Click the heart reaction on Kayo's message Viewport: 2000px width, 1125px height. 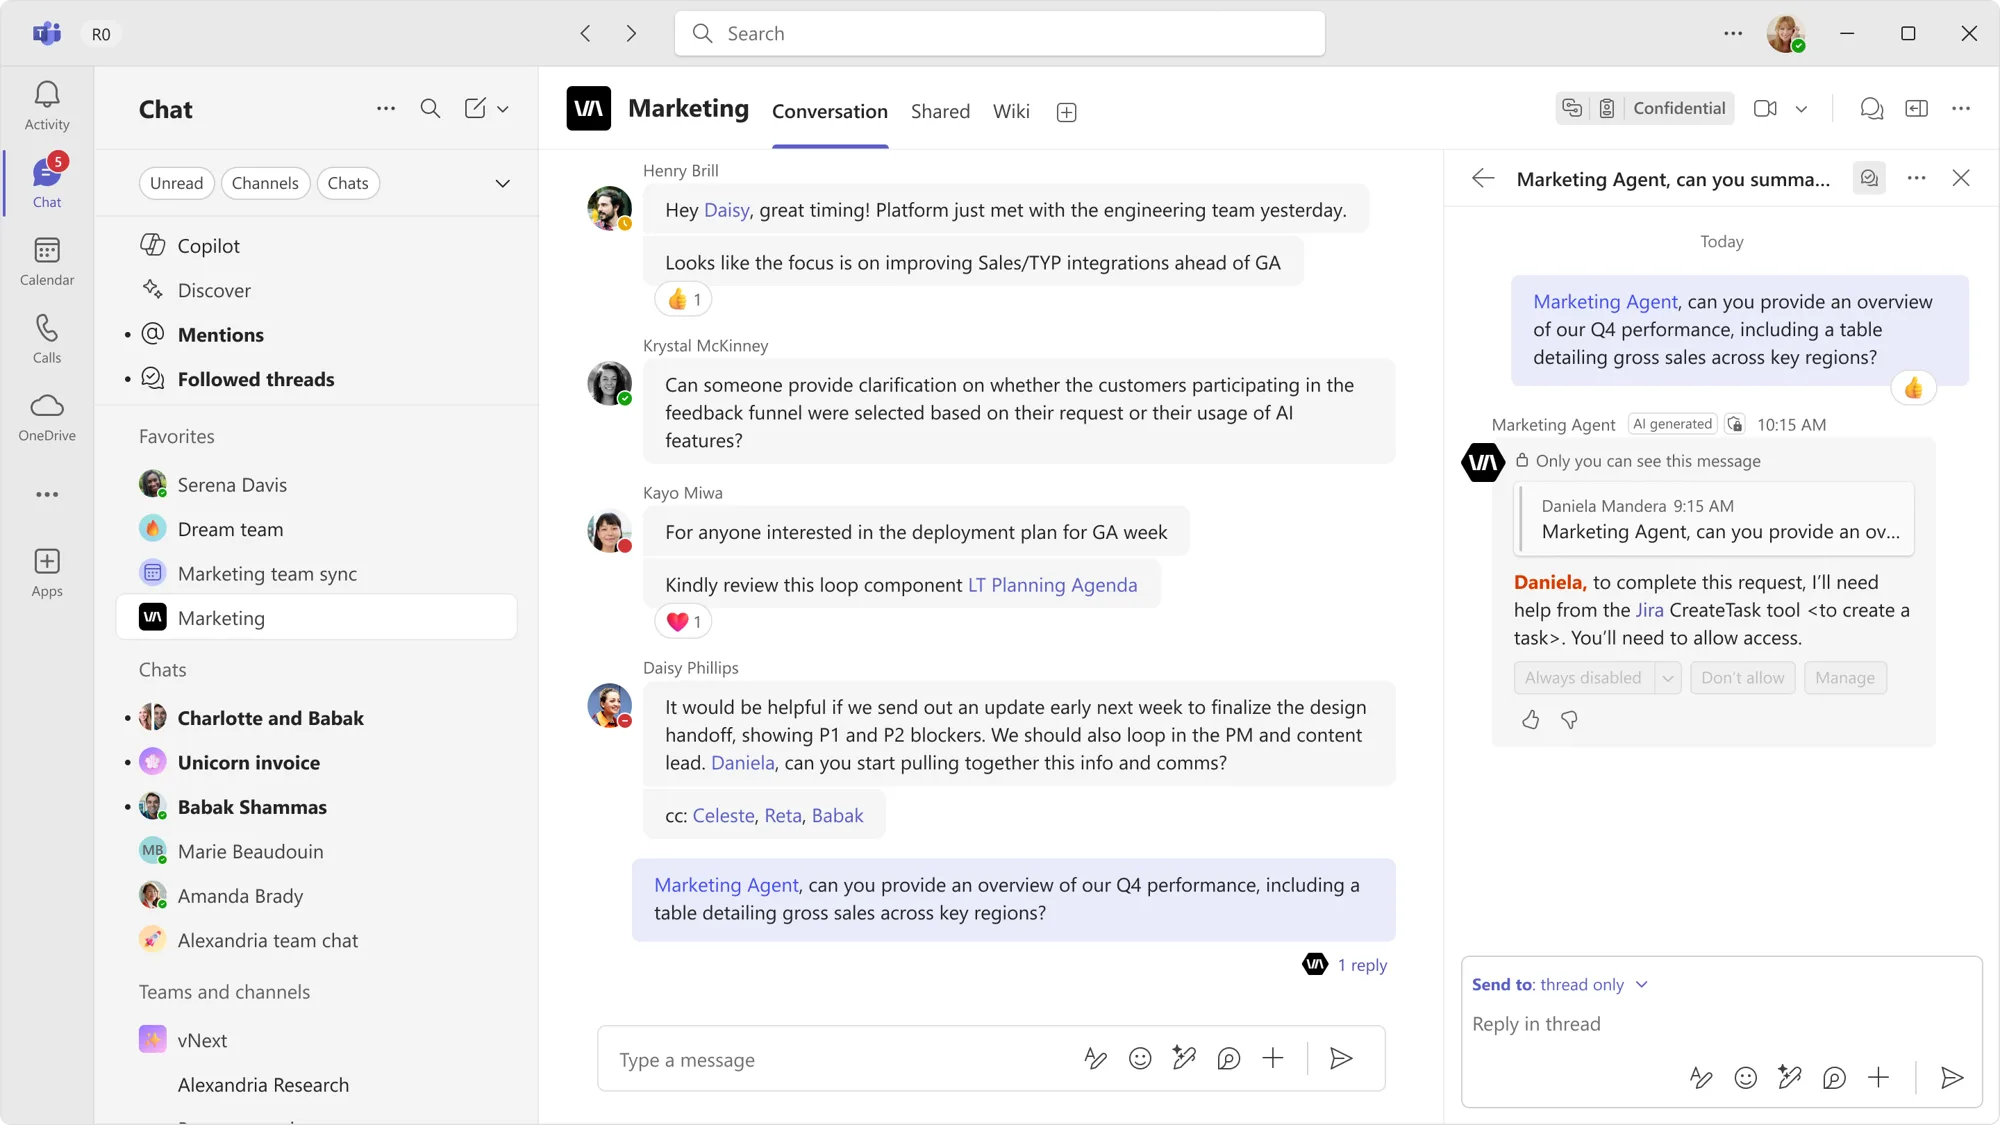684,621
